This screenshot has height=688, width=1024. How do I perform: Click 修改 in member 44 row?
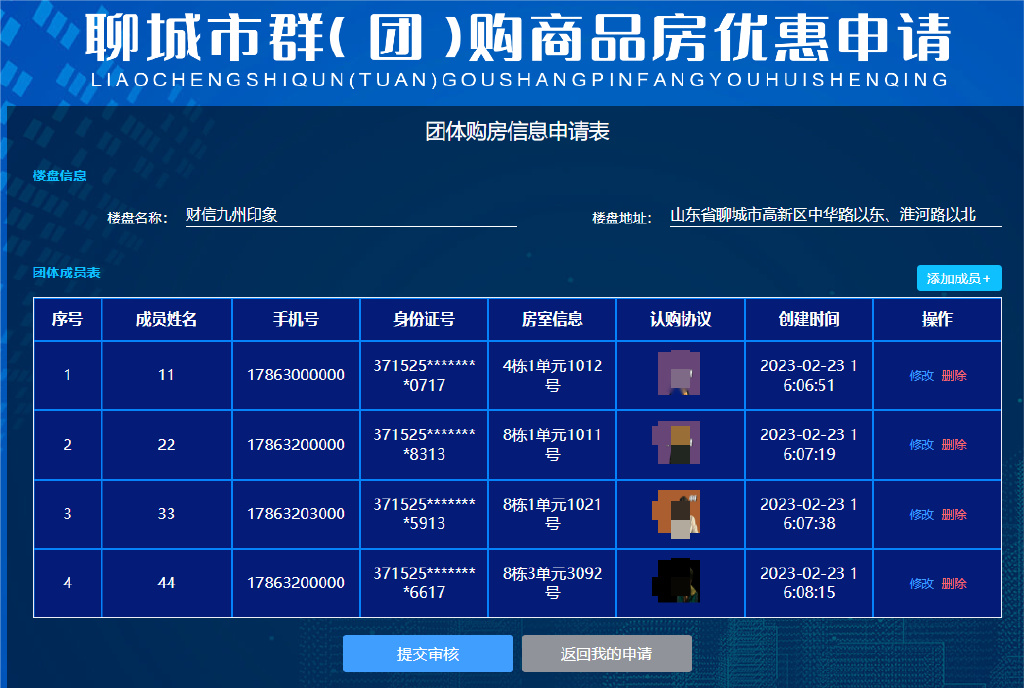[x=921, y=583]
